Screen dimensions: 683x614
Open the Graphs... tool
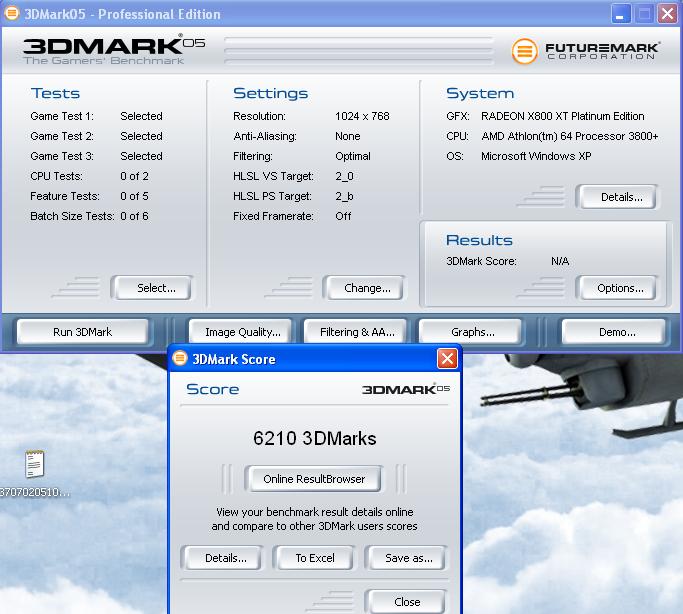pos(470,332)
